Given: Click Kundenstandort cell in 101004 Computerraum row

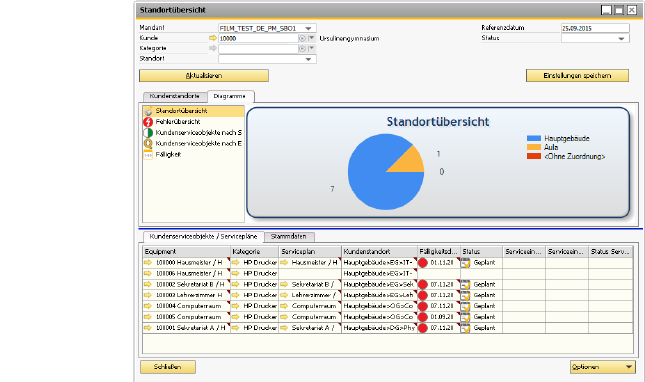Looking at the screenshot, I should (379, 306).
